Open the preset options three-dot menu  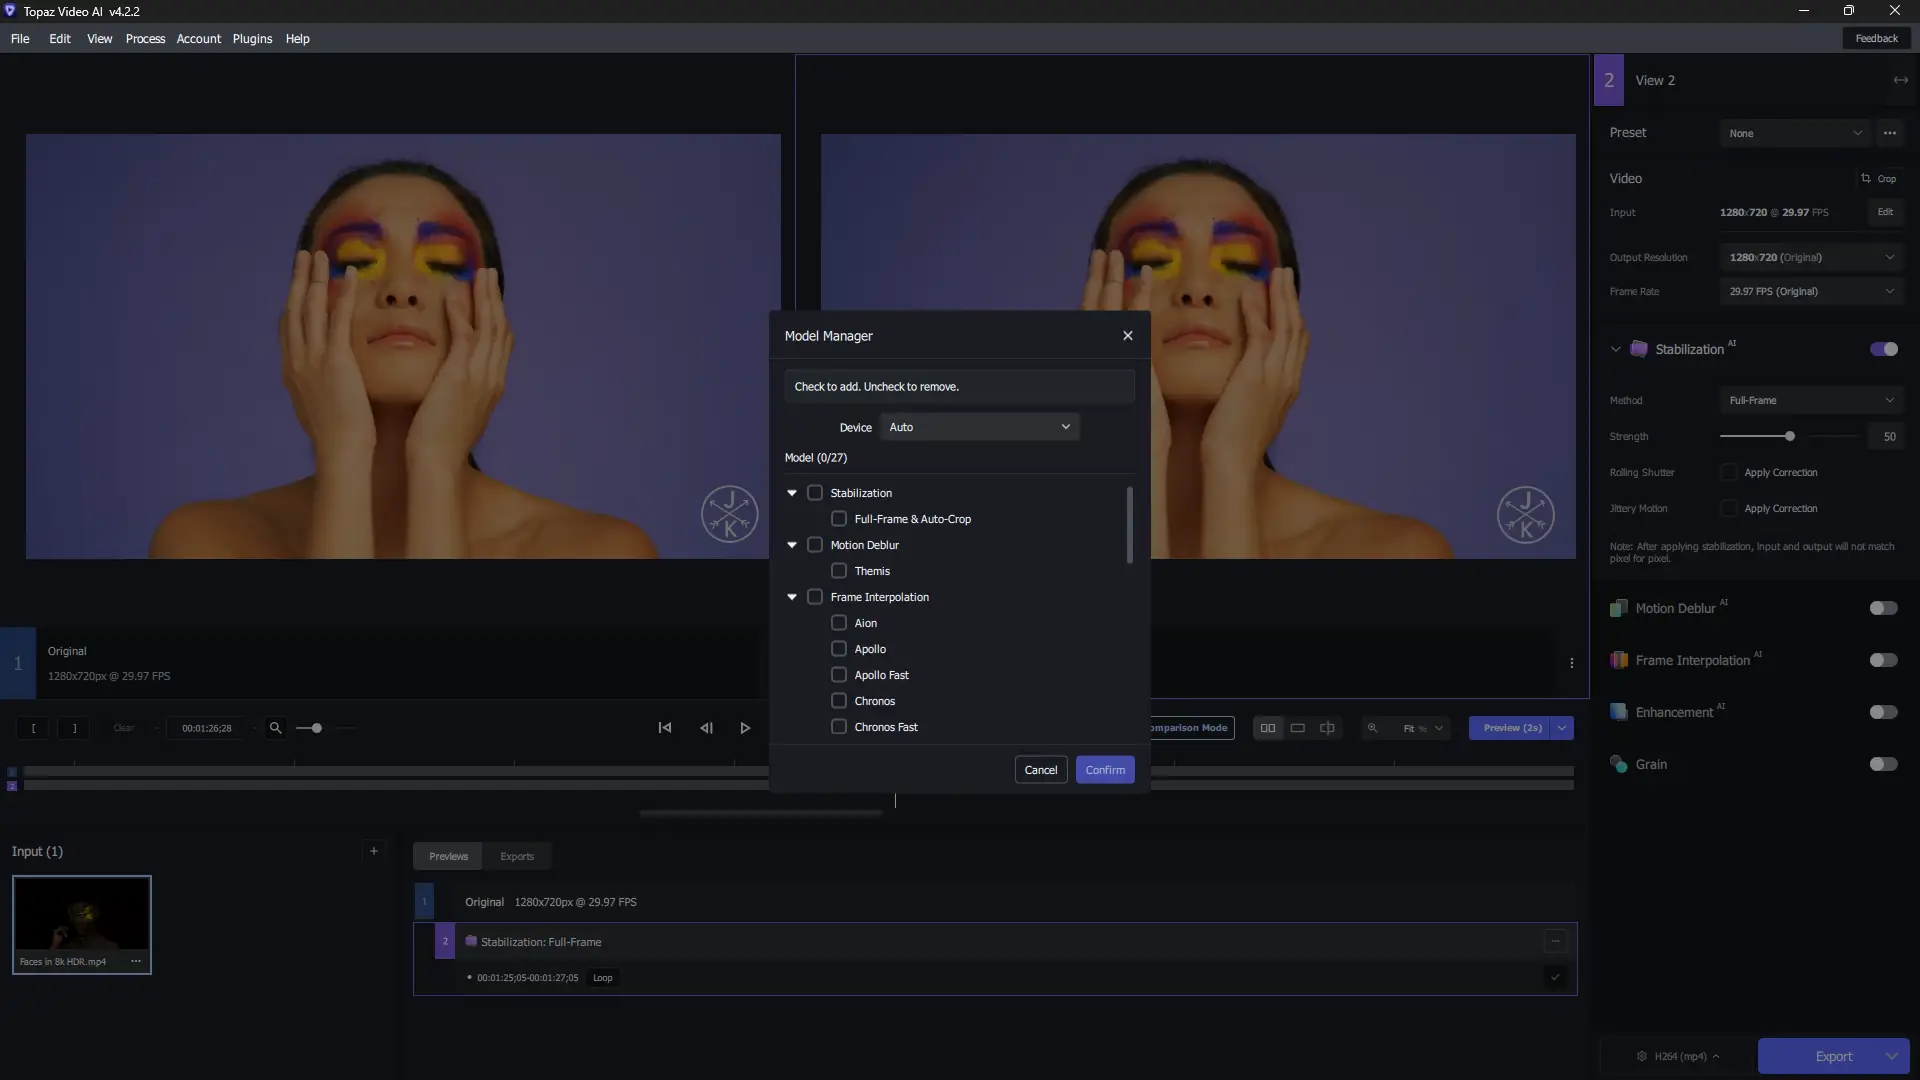pyautogui.click(x=1889, y=133)
